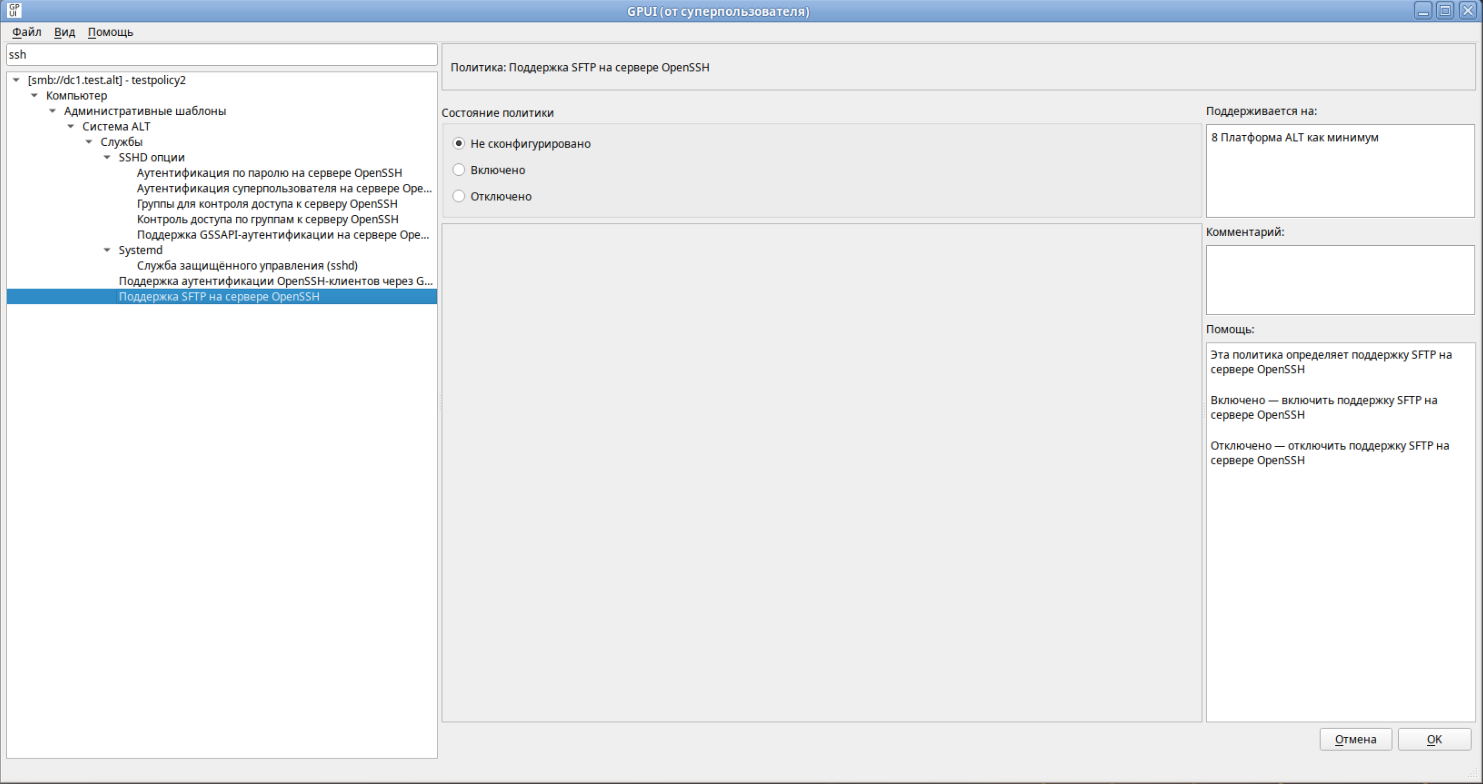
Task: Select the 'Отключено' policy state
Action: pyautogui.click(x=459, y=196)
